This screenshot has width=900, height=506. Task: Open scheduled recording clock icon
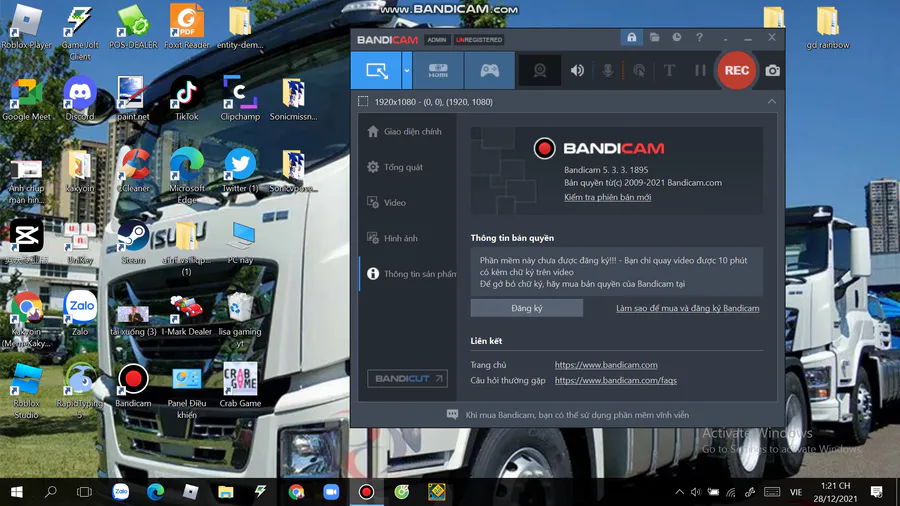coord(677,38)
